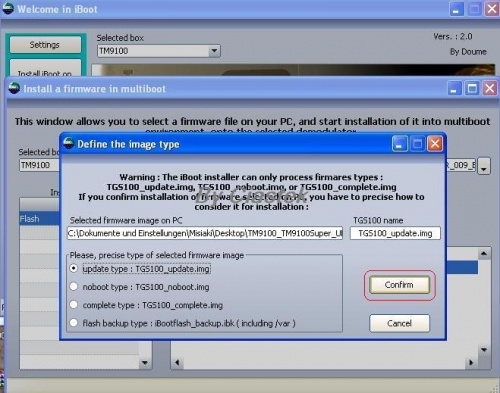Select complete type TGS100_complete.img option
This screenshot has height=393, width=500.
pos(74,305)
